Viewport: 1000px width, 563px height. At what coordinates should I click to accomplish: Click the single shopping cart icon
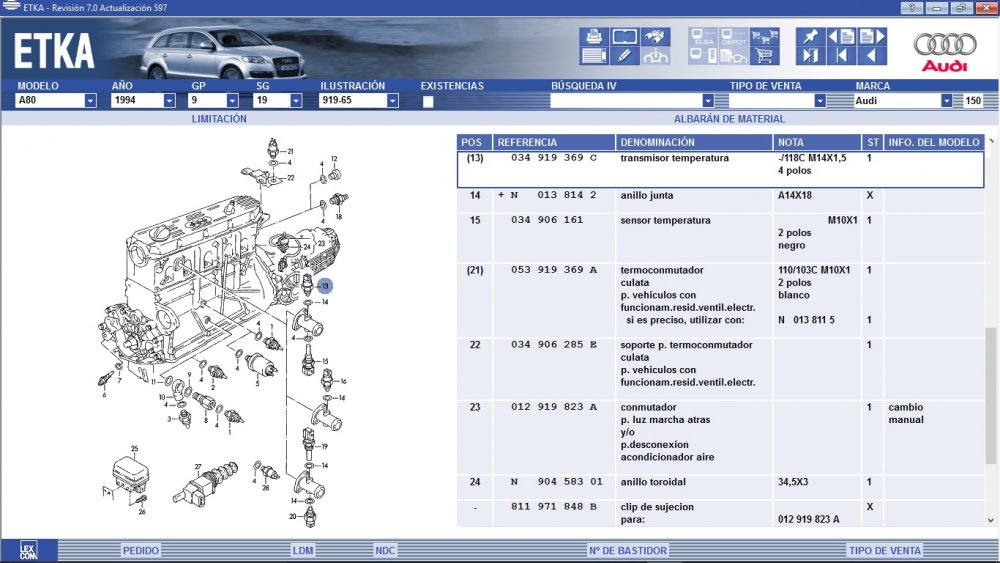tap(765, 56)
